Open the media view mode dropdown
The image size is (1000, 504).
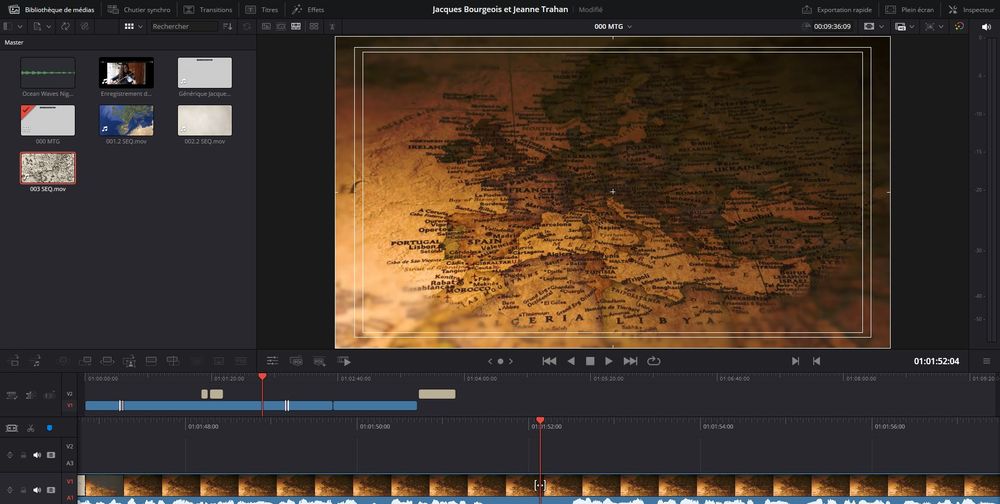click(140, 26)
